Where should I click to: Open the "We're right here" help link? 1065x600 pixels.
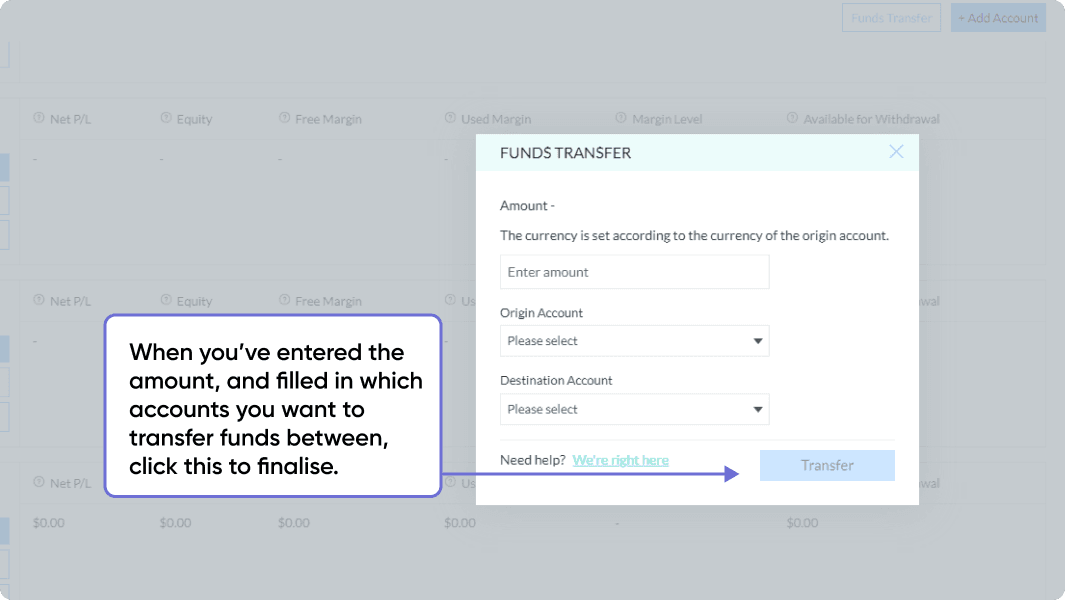tap(620, 460)
